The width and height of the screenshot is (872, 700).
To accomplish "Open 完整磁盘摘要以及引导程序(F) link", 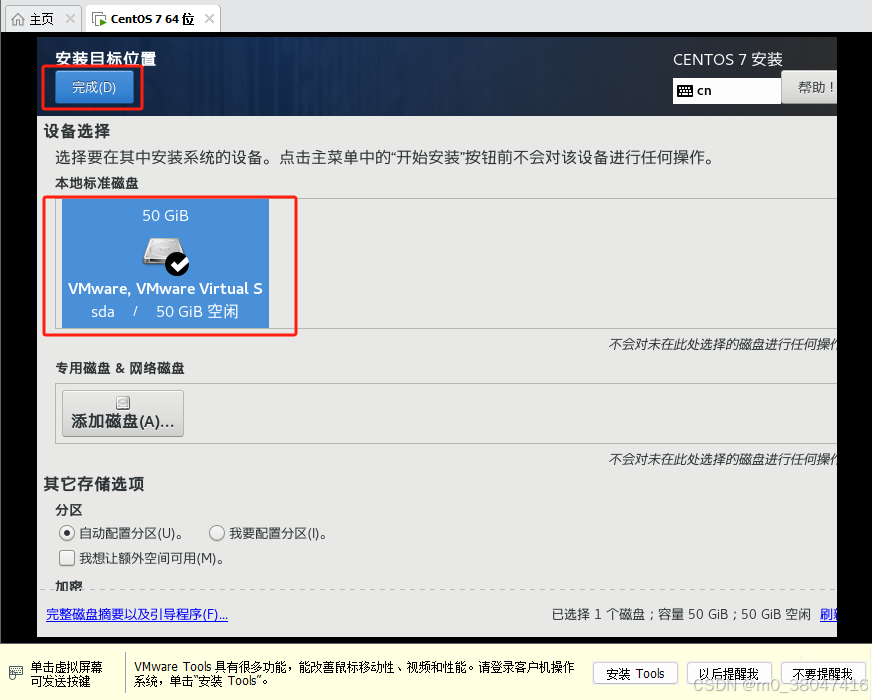I will click(x=137, y=614).
